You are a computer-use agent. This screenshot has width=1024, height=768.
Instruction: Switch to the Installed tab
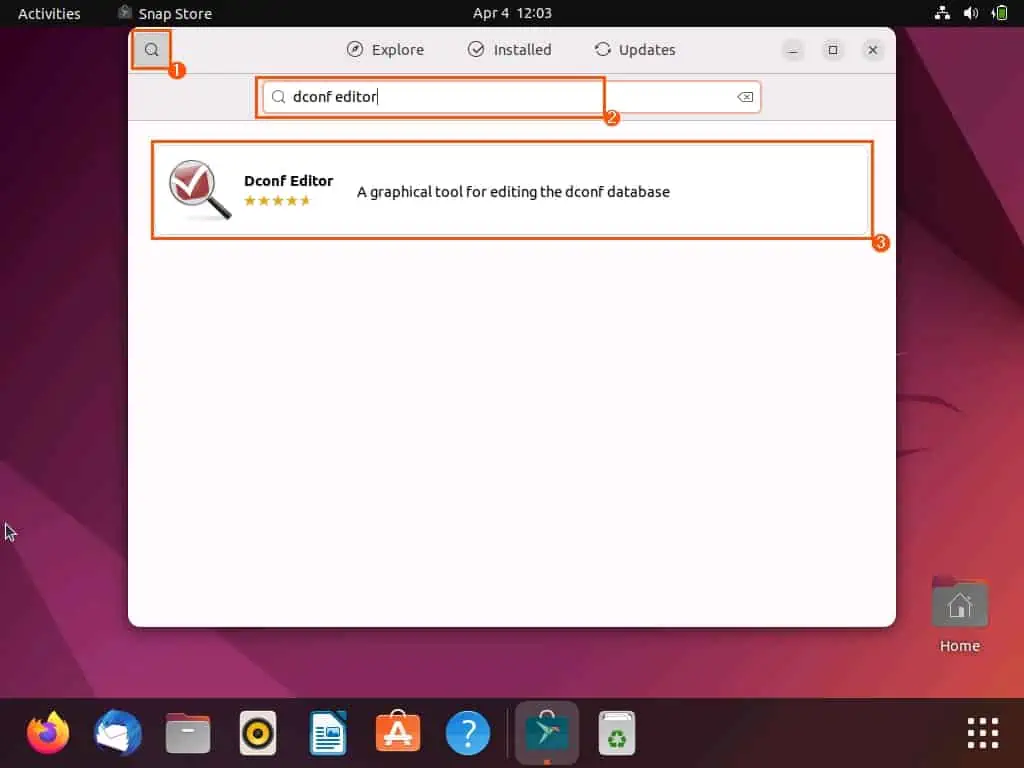tap(510, 49)
